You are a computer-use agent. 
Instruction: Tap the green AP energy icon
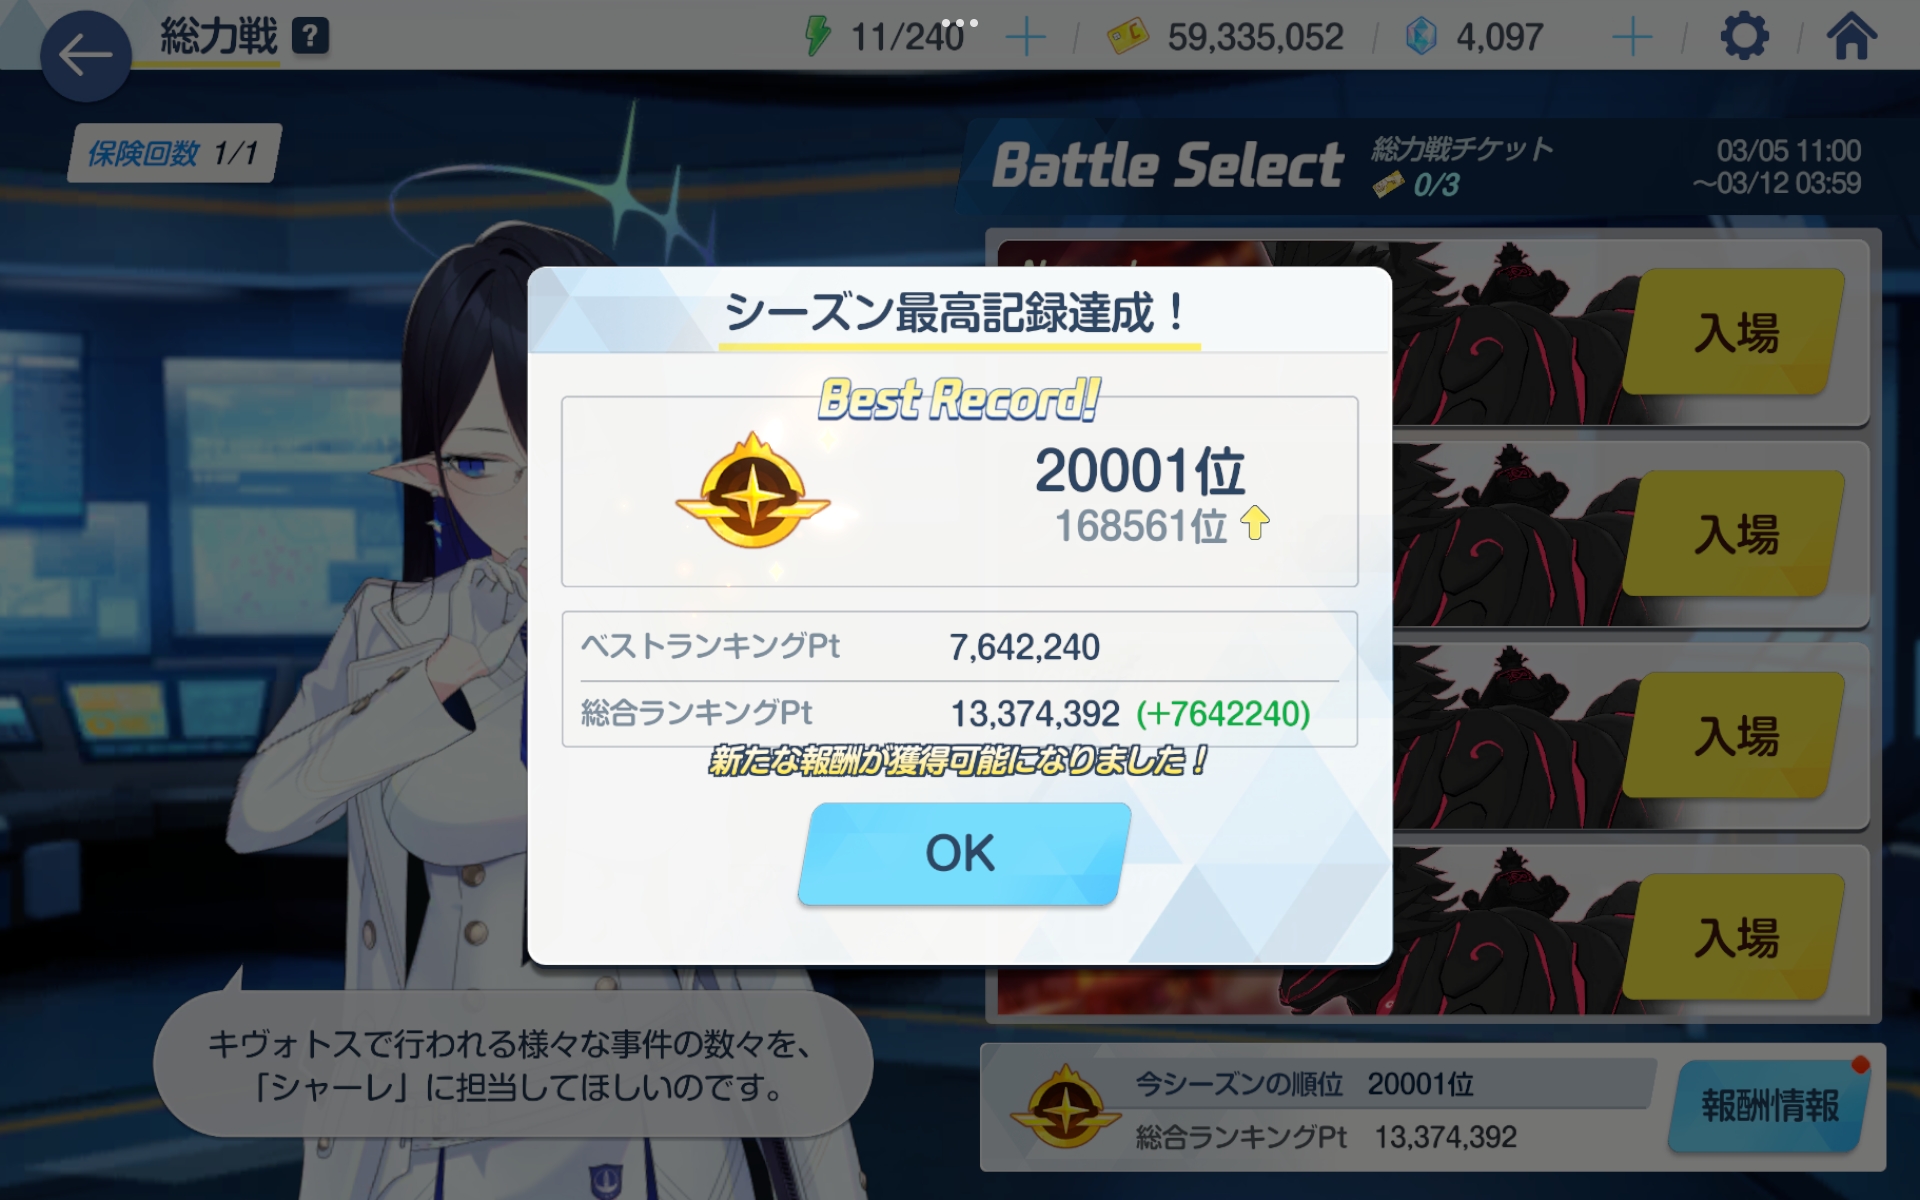817,37
